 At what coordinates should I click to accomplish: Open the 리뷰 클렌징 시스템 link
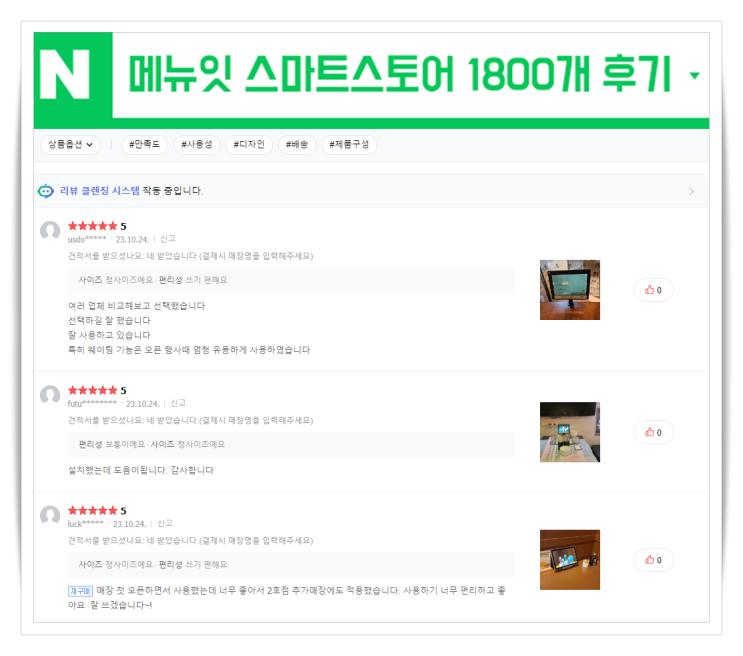(100, 191)
